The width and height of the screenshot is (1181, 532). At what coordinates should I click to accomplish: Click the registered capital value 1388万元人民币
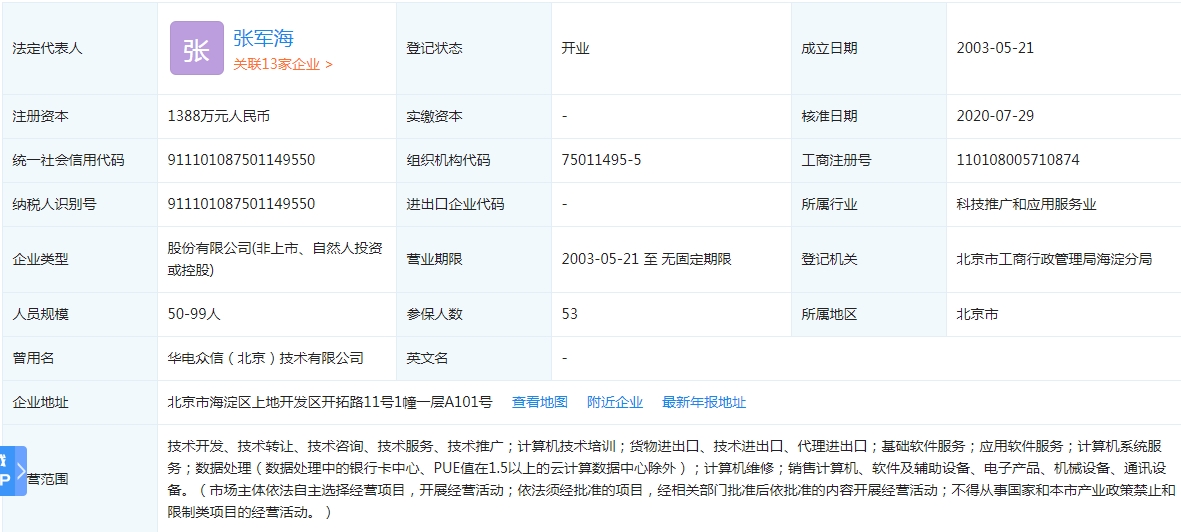pos(218,116)
